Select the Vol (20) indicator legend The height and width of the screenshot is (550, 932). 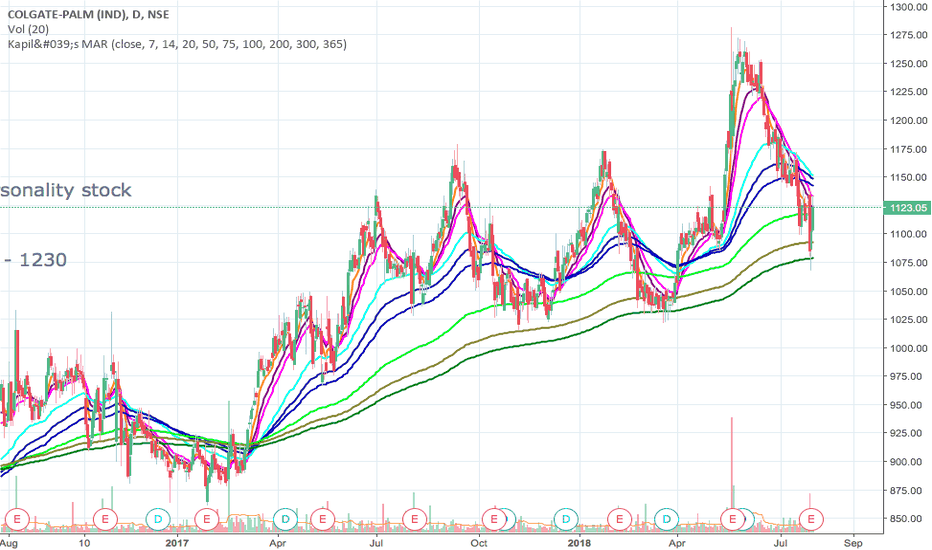tap(28, 29)
